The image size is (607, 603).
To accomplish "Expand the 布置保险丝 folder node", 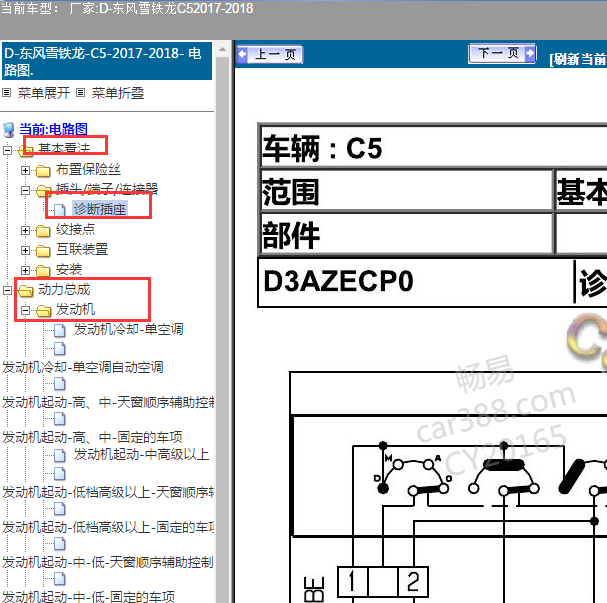I will [x=25, y=170].
